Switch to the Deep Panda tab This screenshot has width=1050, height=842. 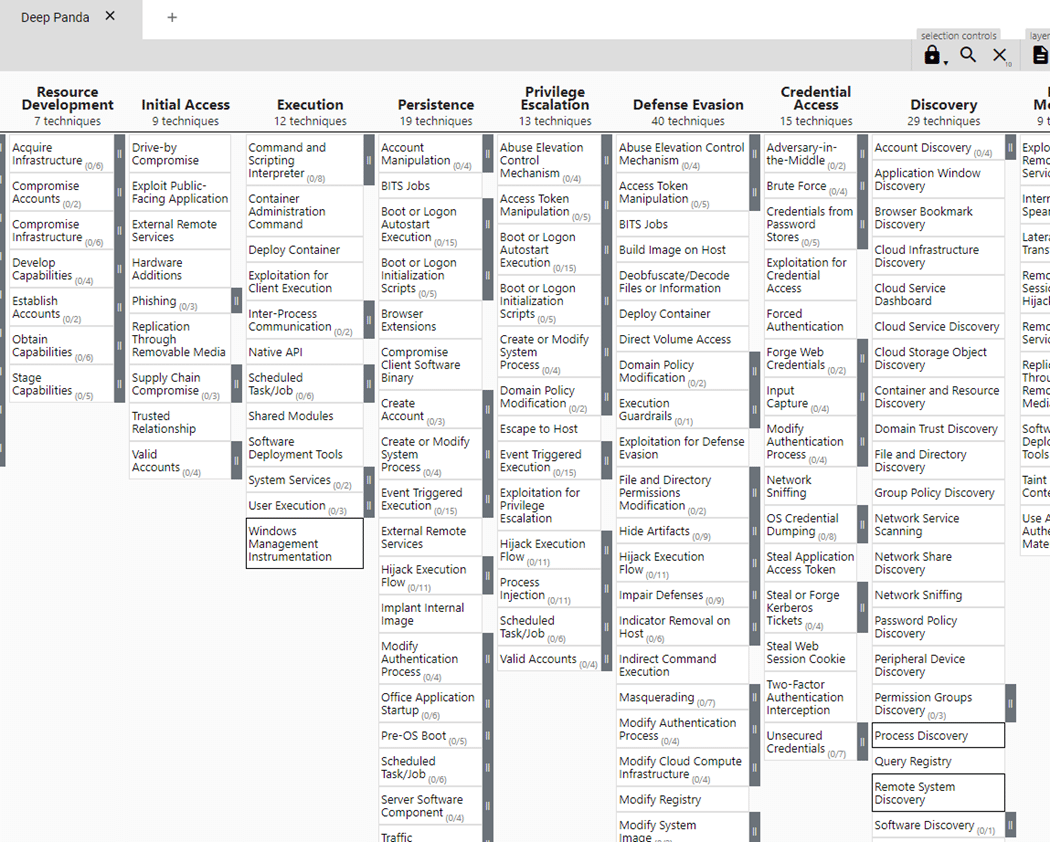point(55,17)
